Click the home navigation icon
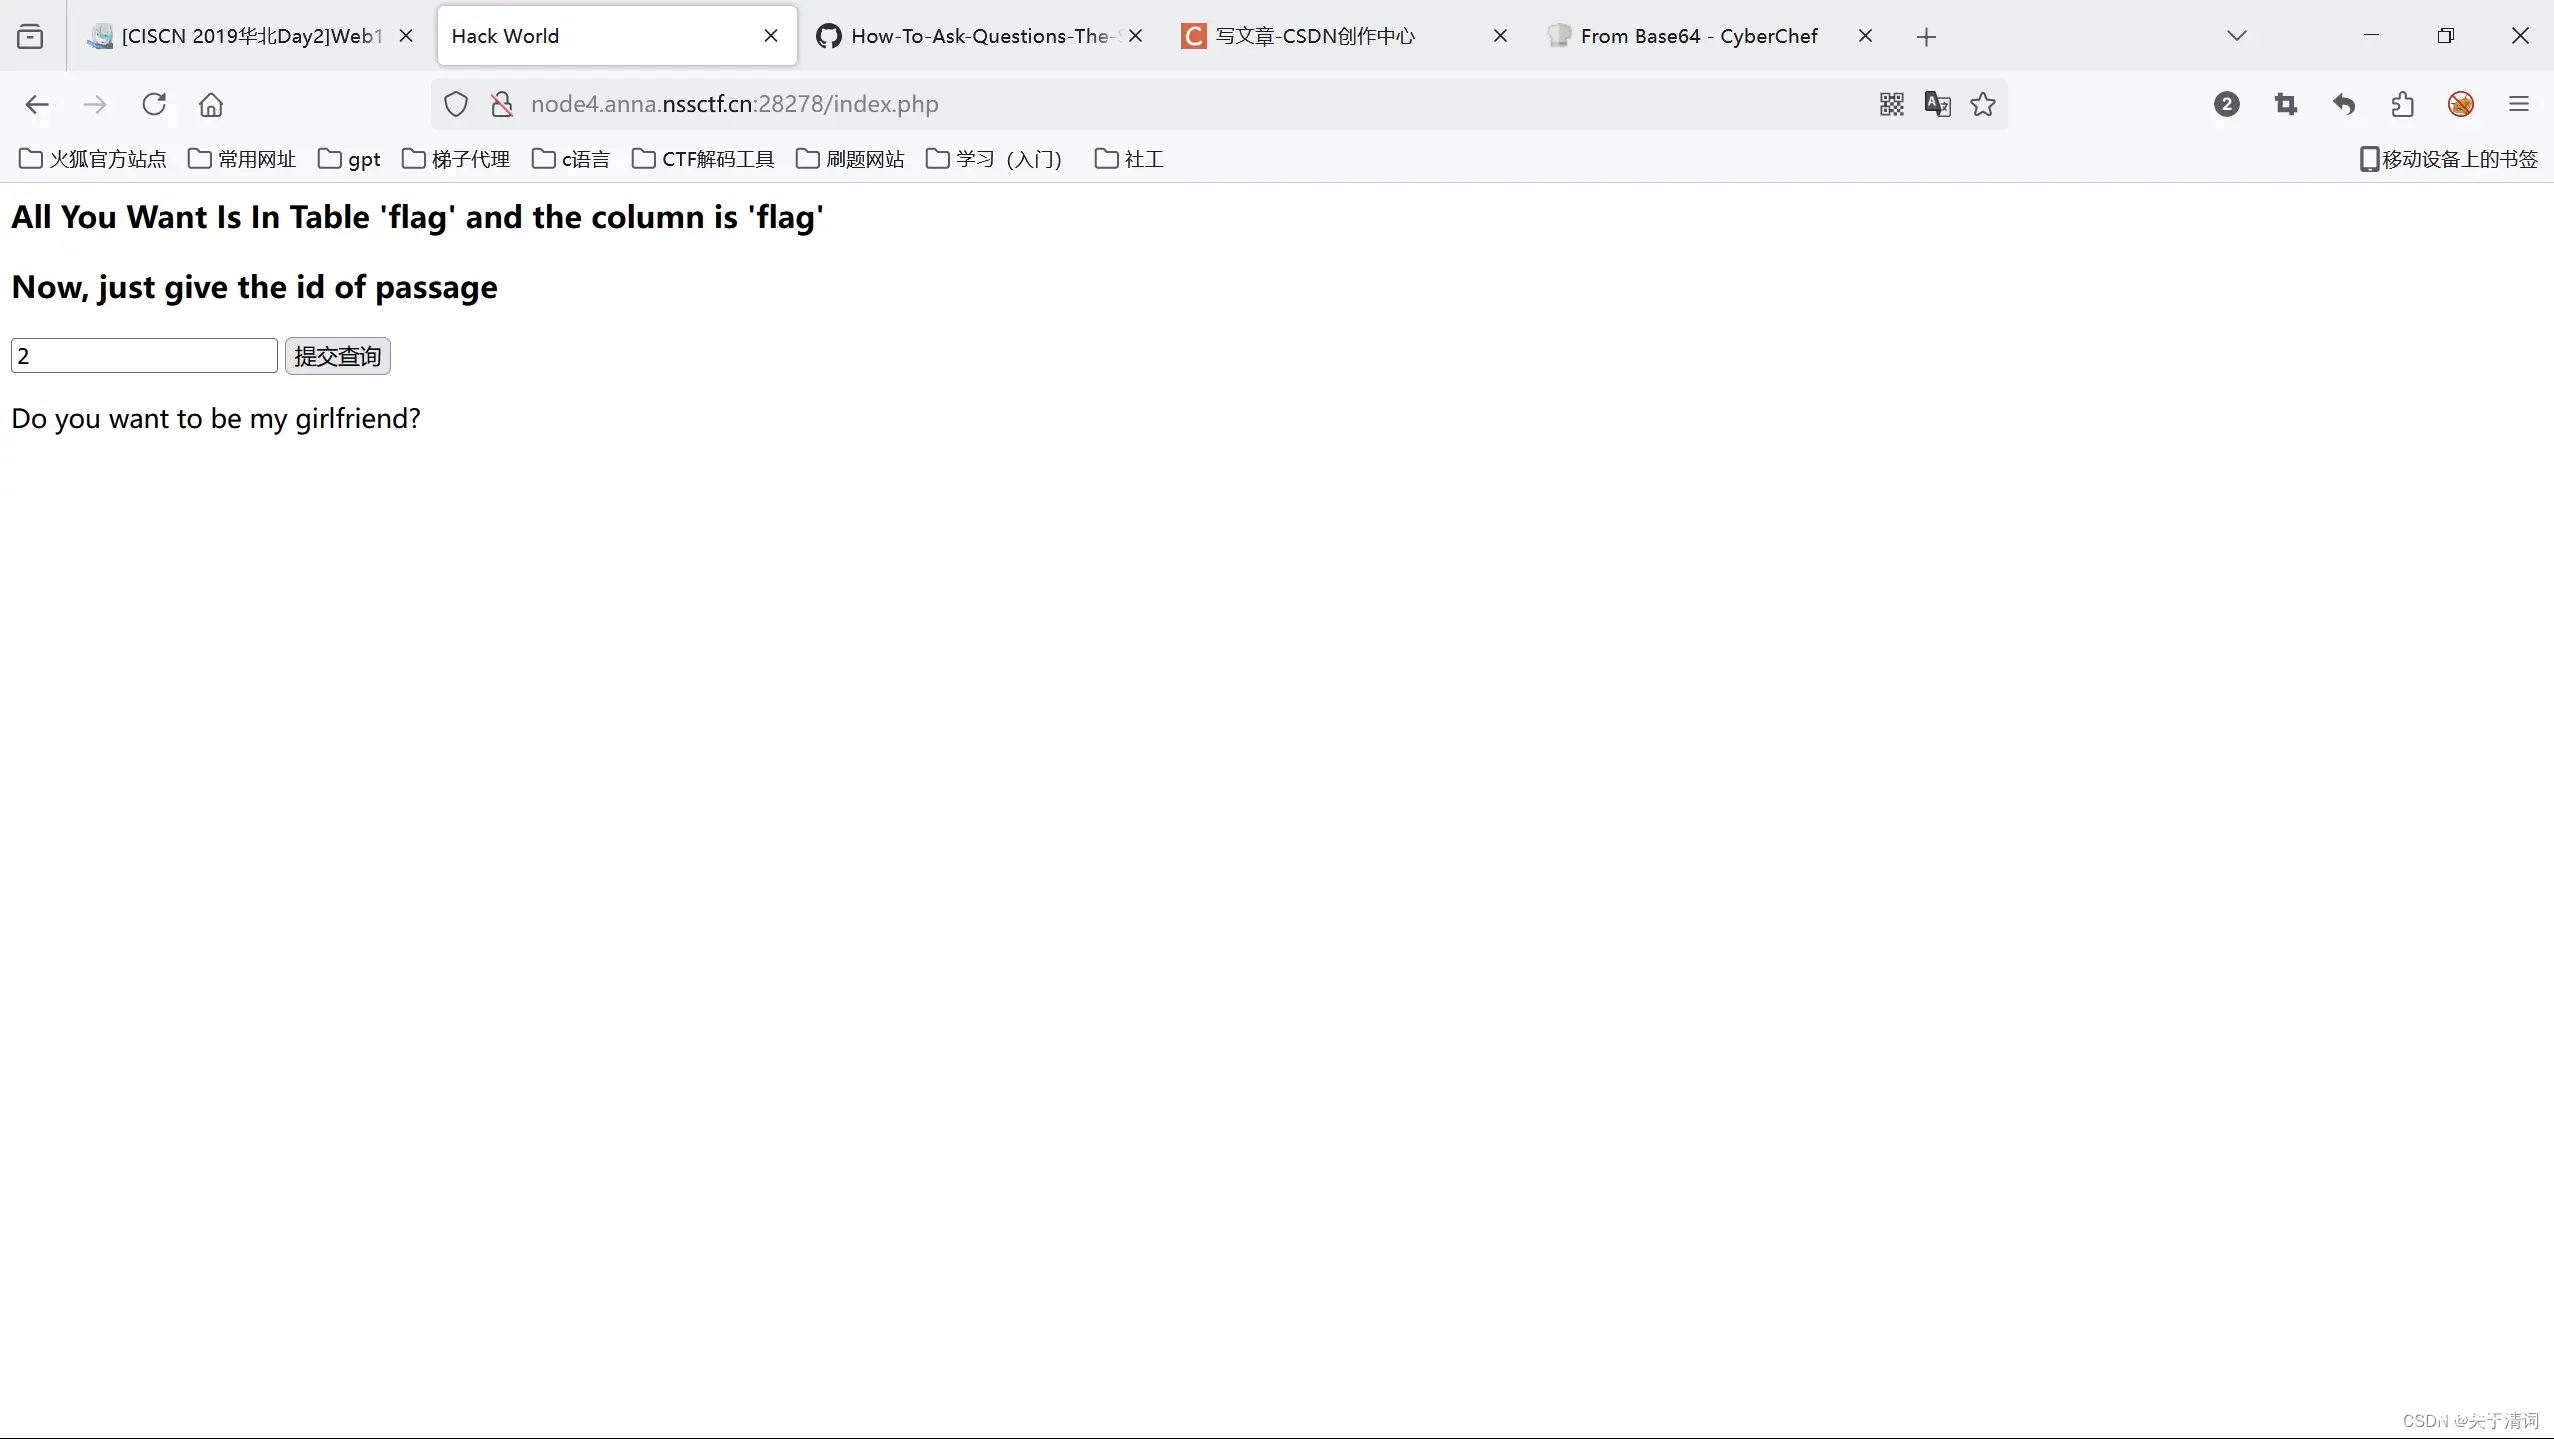The height and width of the screenshot is (1439, 2554). pos(210,104)
